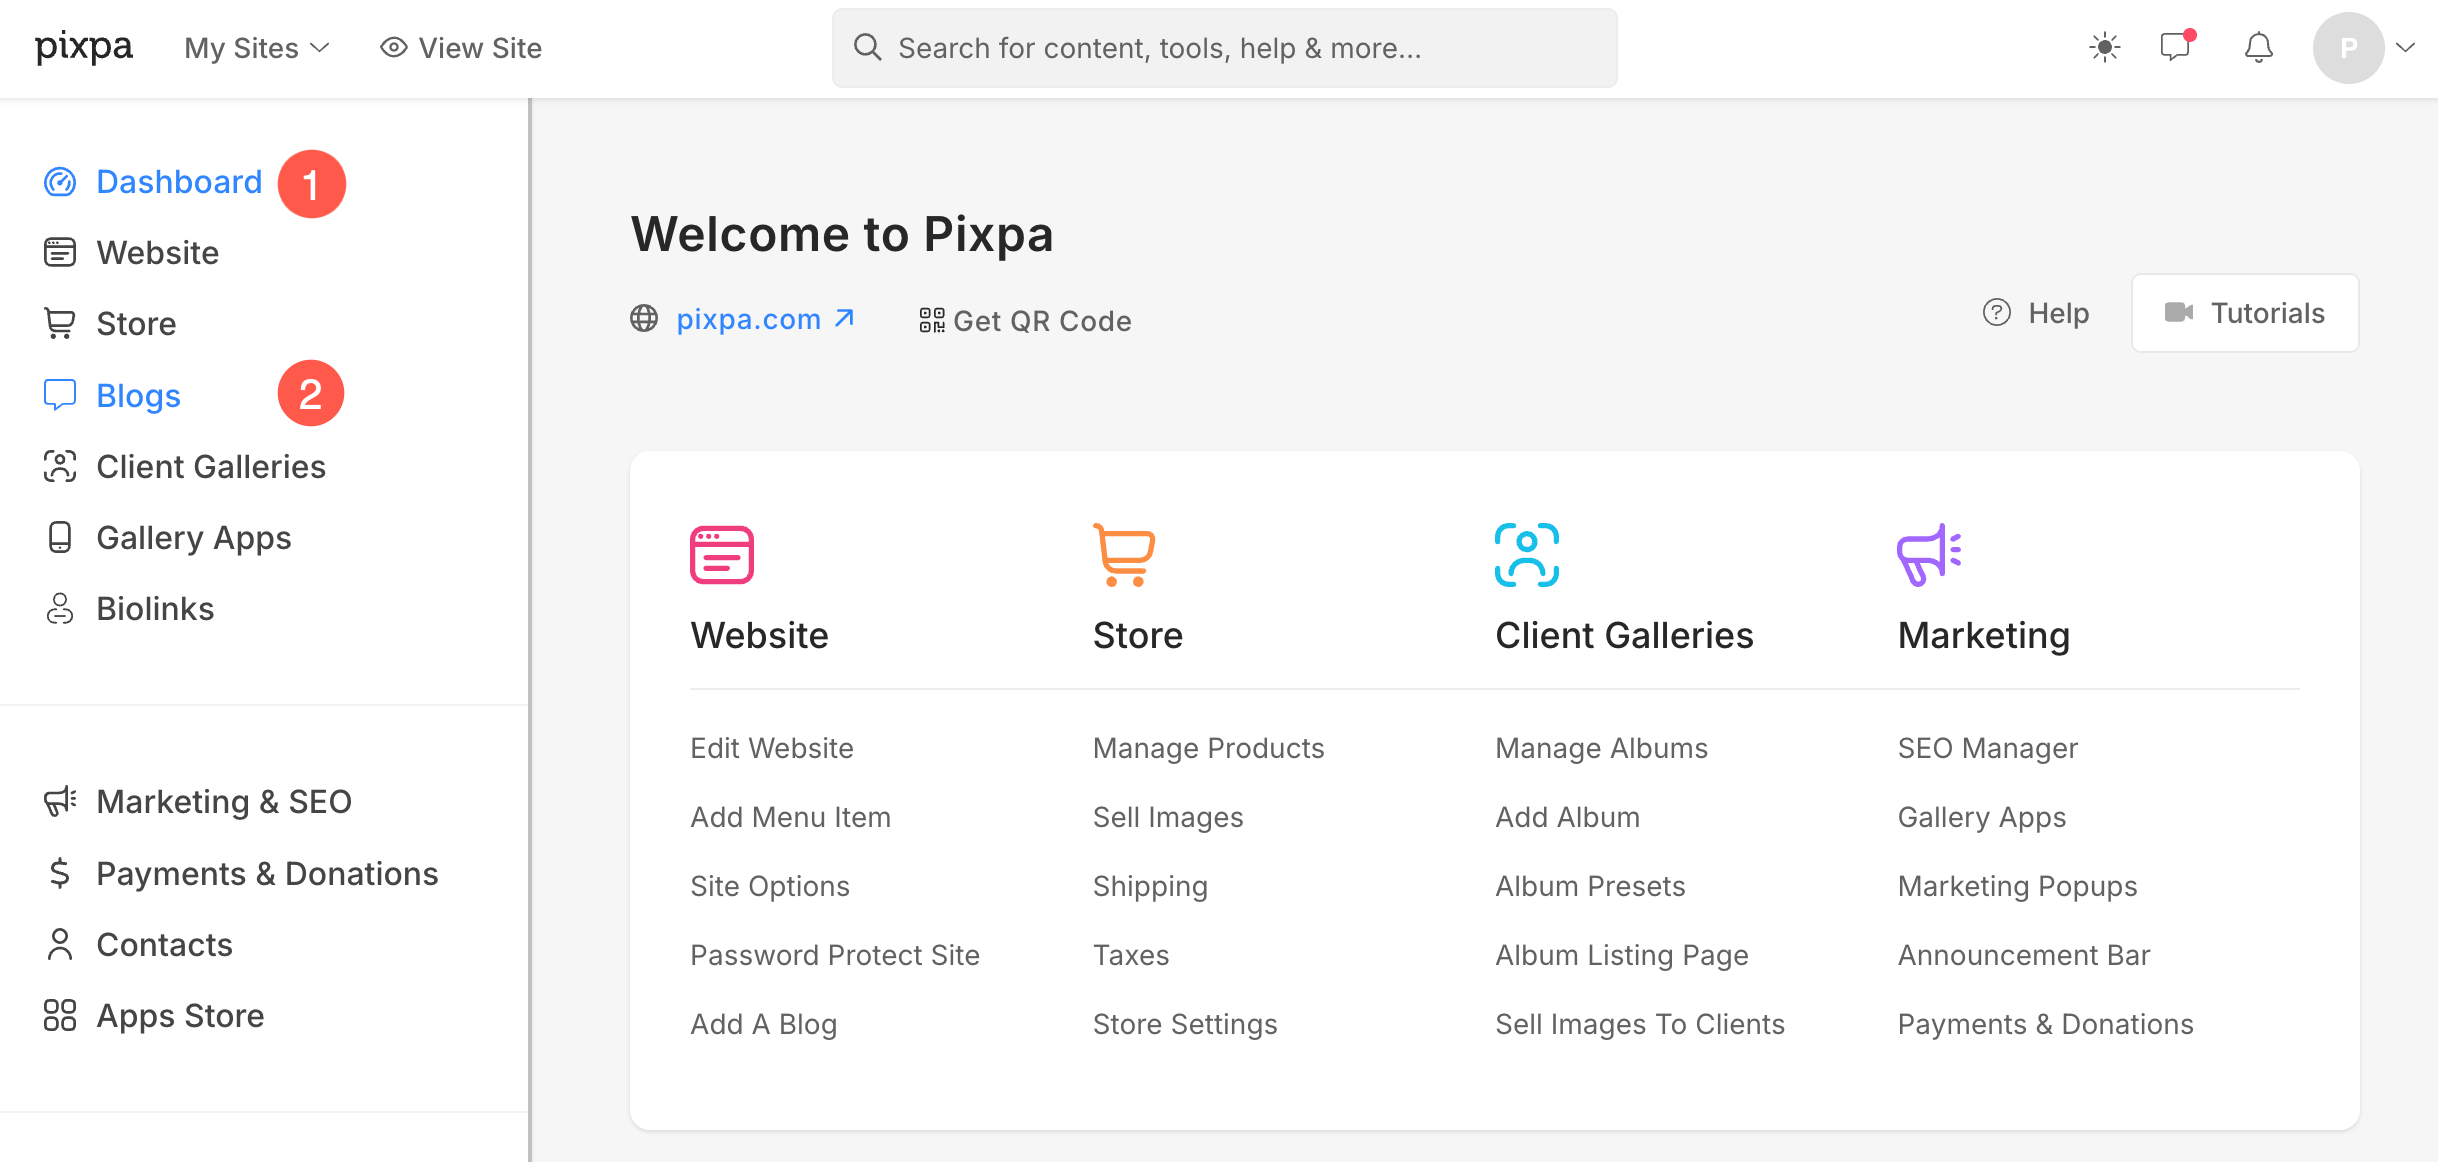Open Blogs in the sidebar
The height and width of the screenshot is (1162, 2438).
(138, 395)
